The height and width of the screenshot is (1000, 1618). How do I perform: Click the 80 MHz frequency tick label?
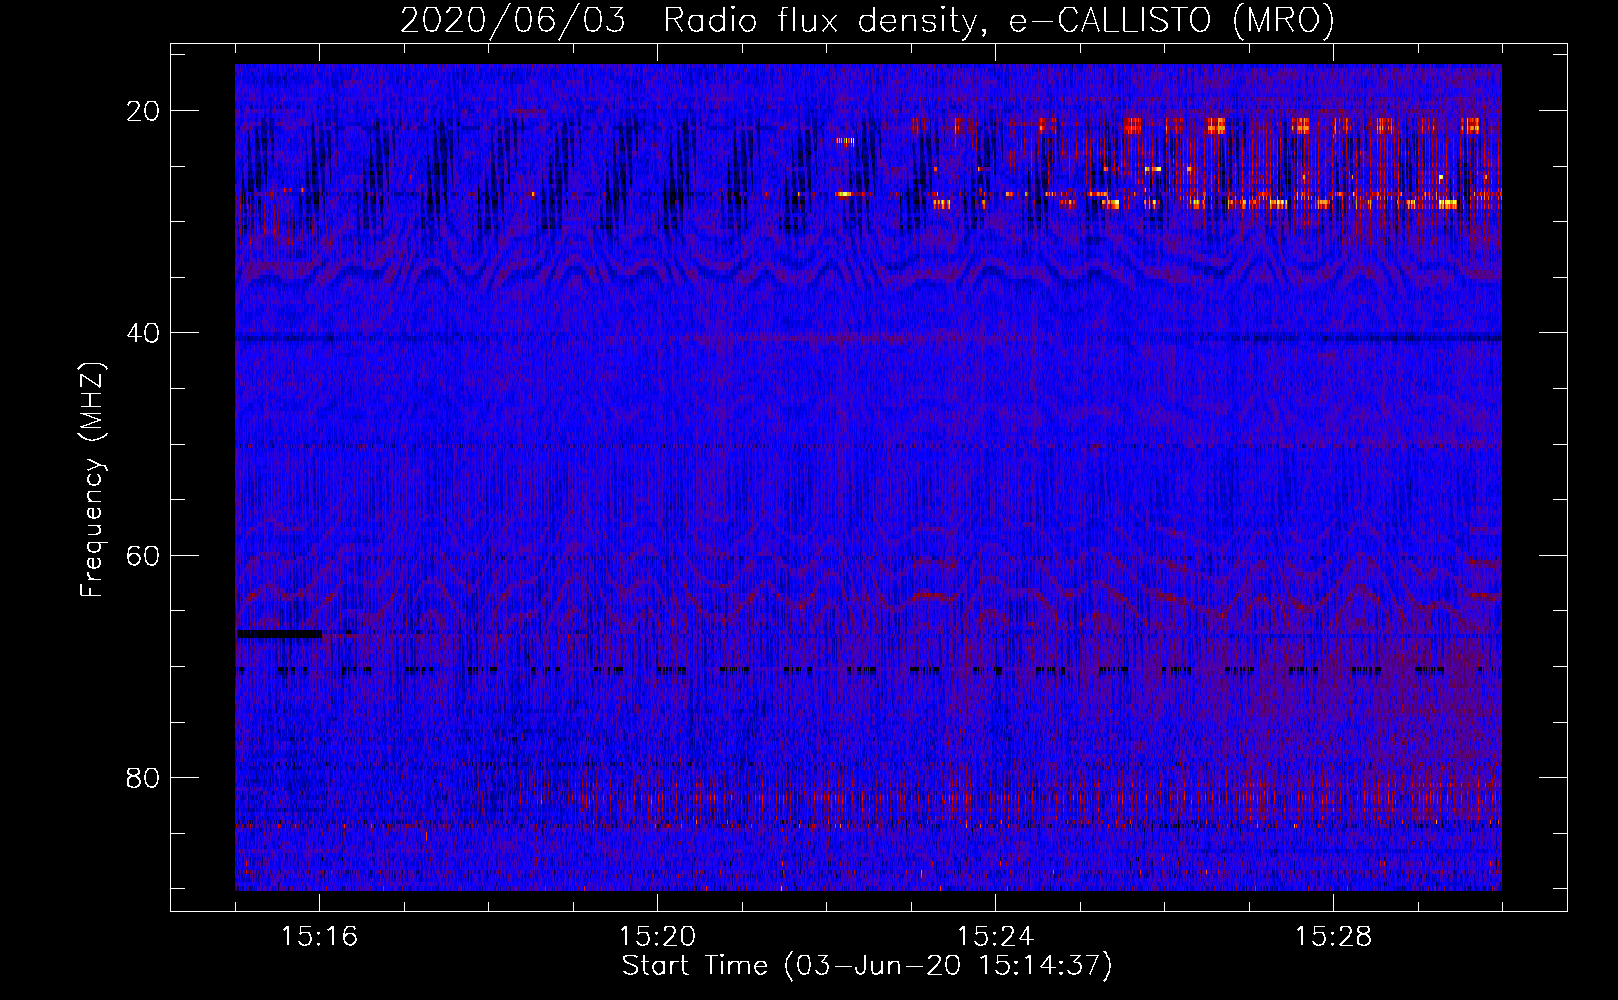tap(143, 778)
